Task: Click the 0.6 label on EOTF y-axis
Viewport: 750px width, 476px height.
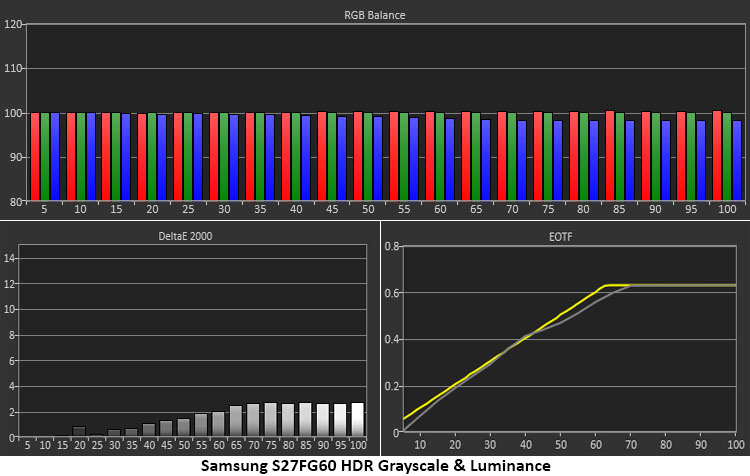Action: [392, 293]
